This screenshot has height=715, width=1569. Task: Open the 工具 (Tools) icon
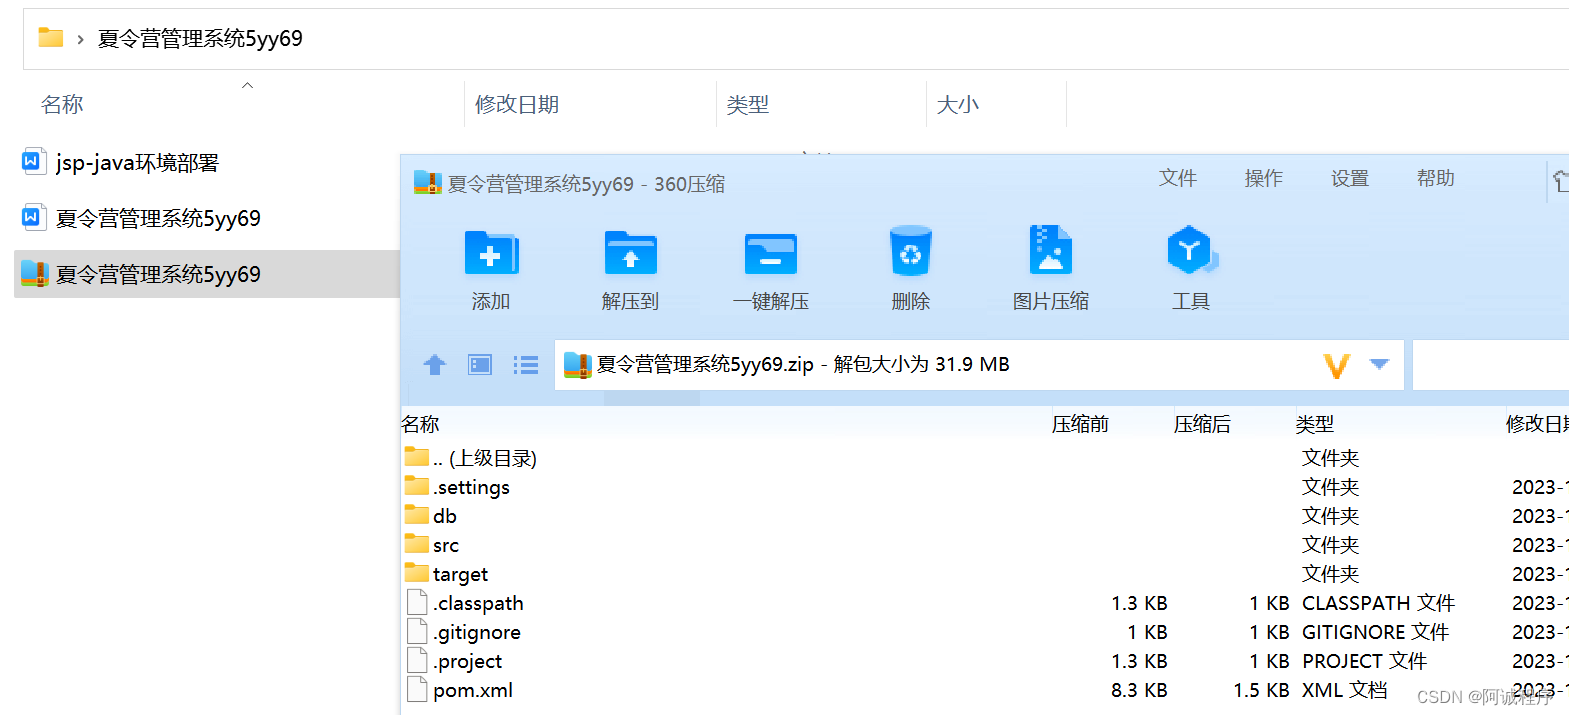[1191, 250]
